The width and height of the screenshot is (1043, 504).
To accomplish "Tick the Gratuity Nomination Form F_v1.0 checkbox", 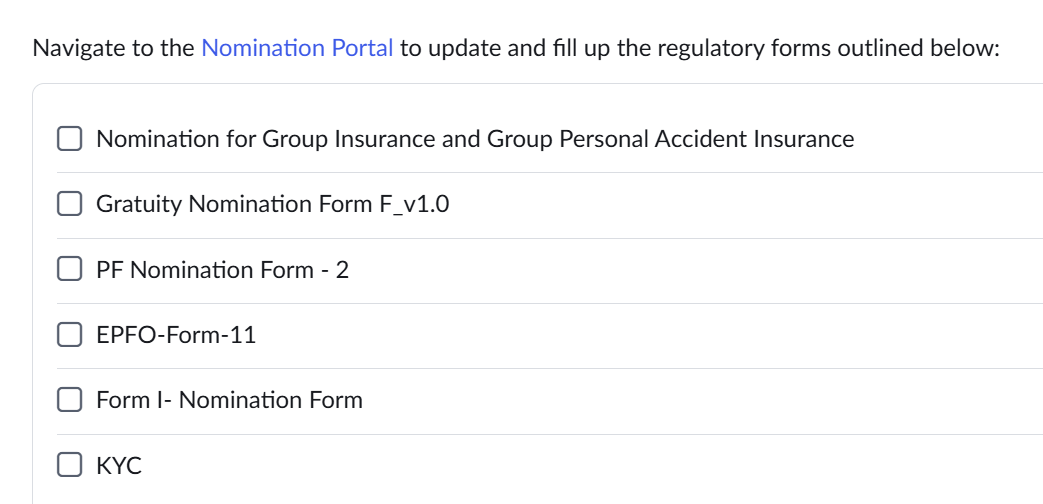I will 69,204.
